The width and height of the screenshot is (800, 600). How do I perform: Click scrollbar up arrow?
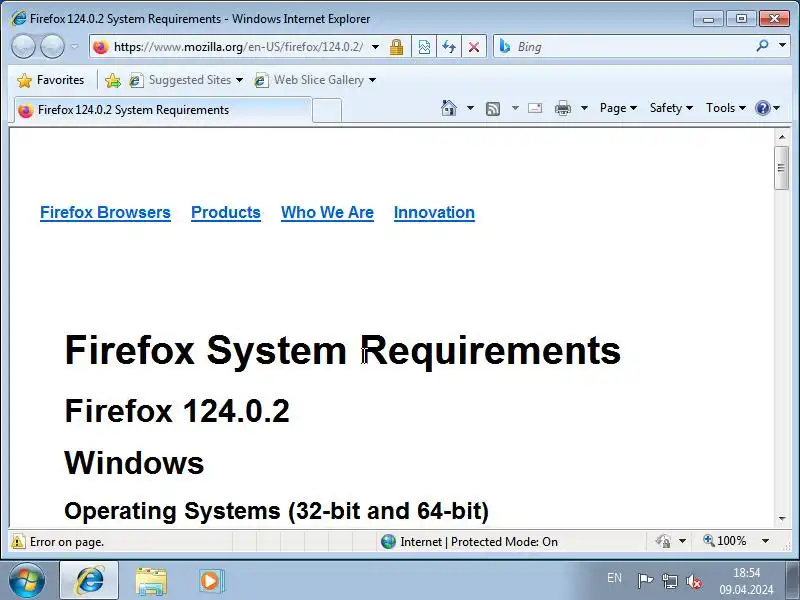[782, 137]
